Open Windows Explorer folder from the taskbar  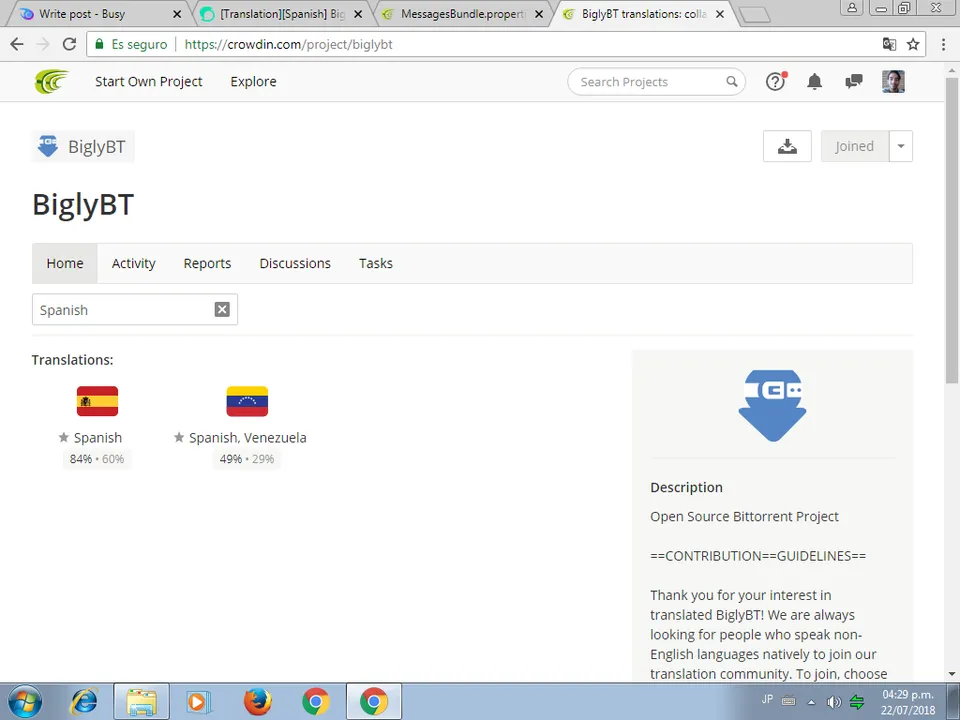[x=141, y=702]
